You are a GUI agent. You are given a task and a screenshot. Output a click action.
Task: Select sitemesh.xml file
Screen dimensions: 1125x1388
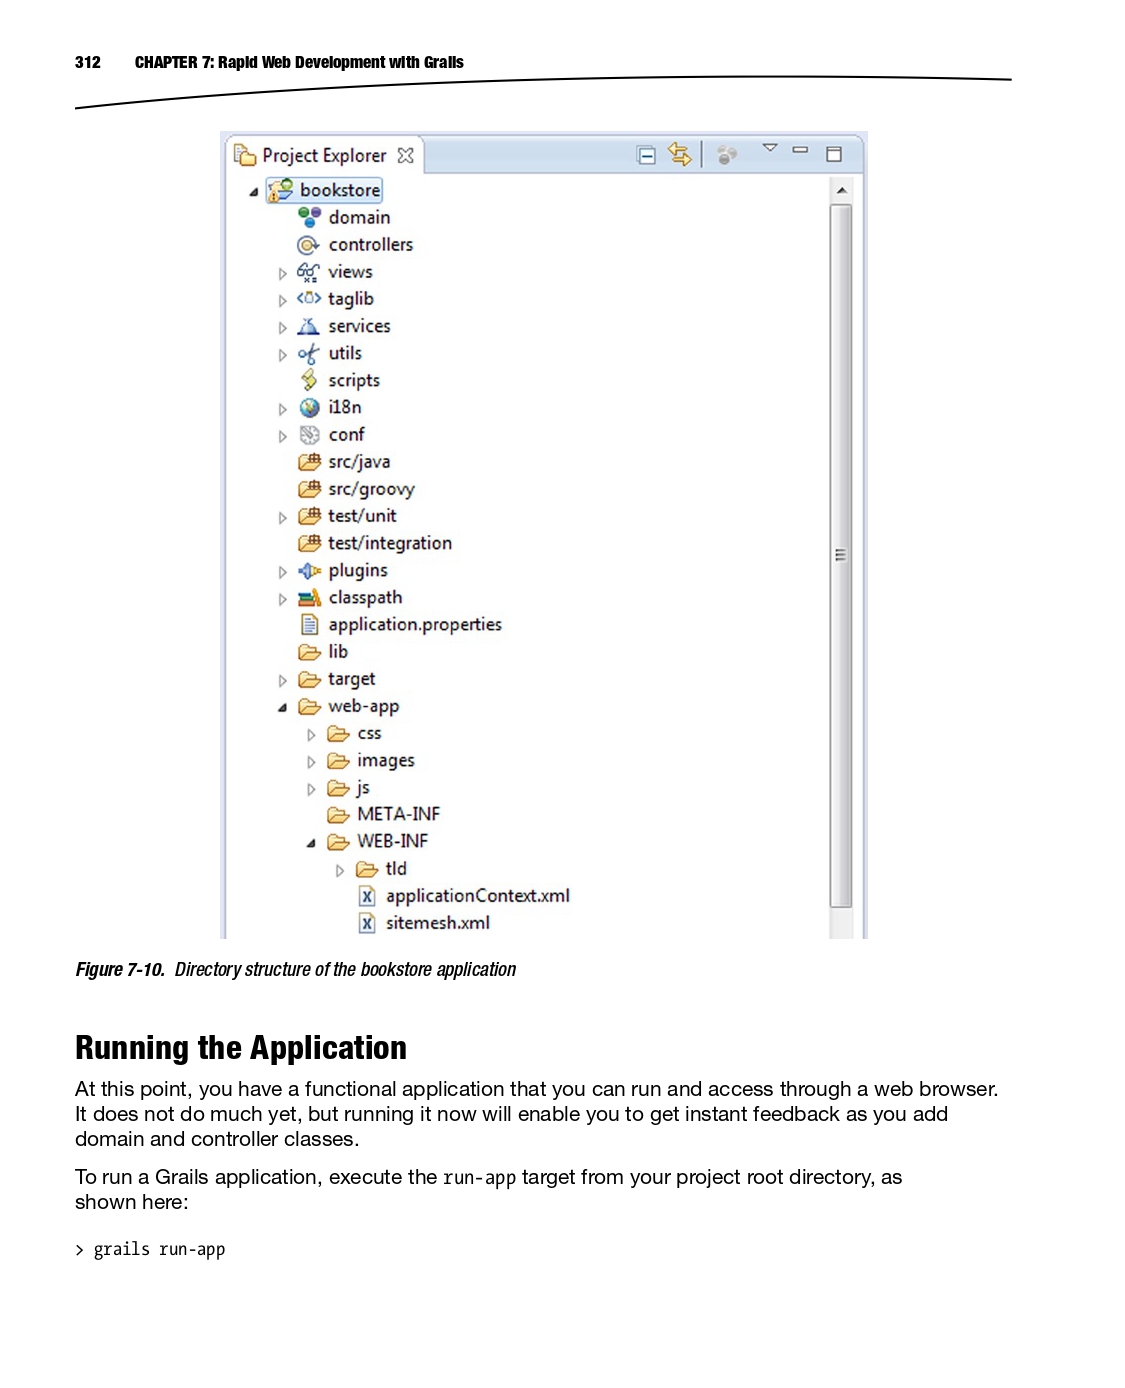tap(438, 923)
